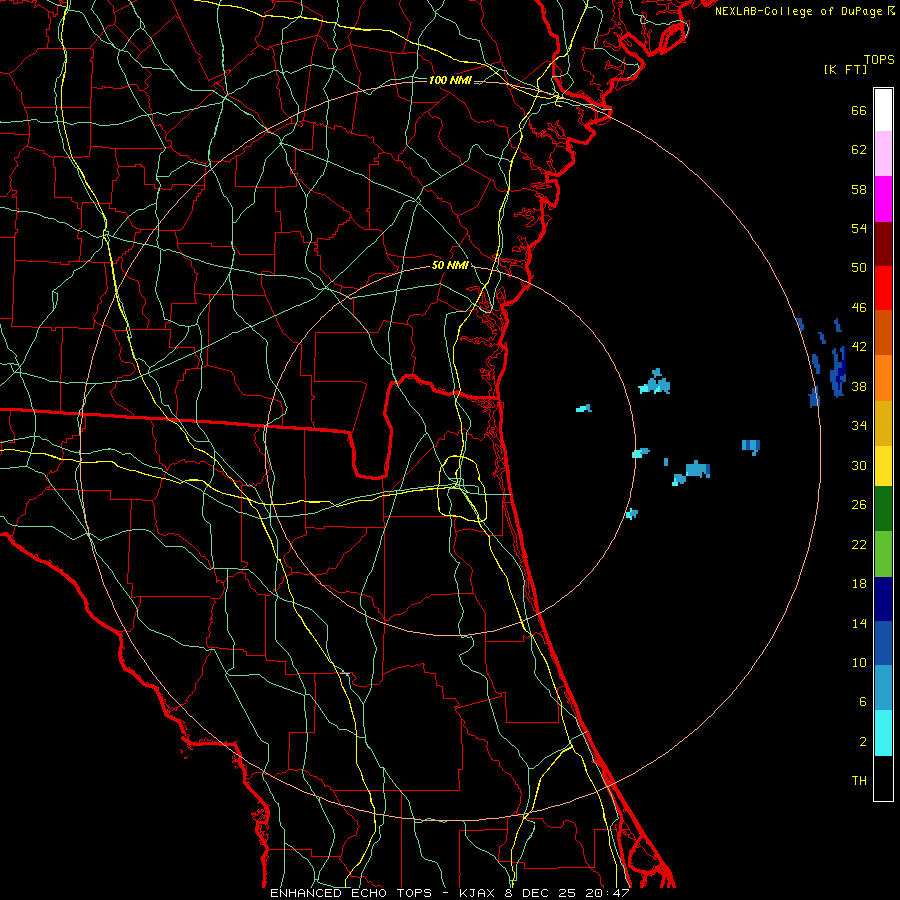
Task: Click the legend value 62
Action: click(859, 150)
